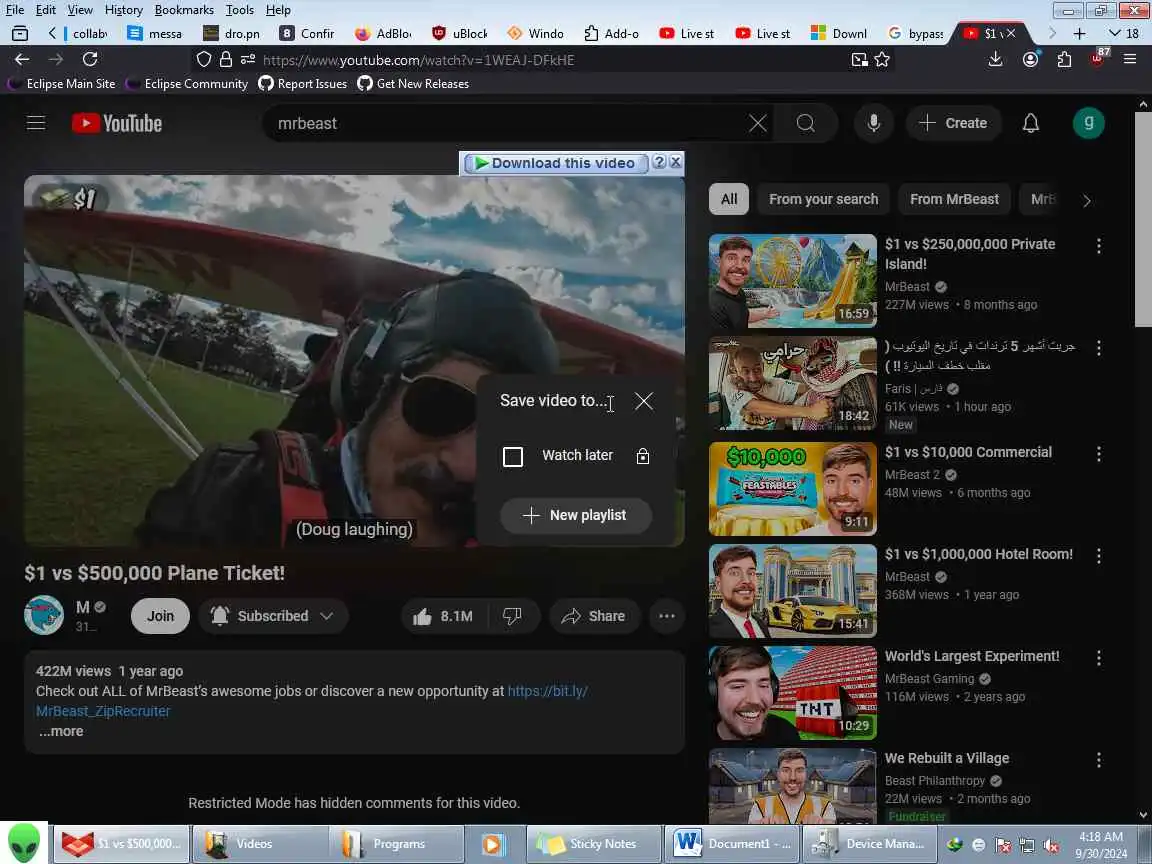Dislike the video with thumbs down

(512, 616)
